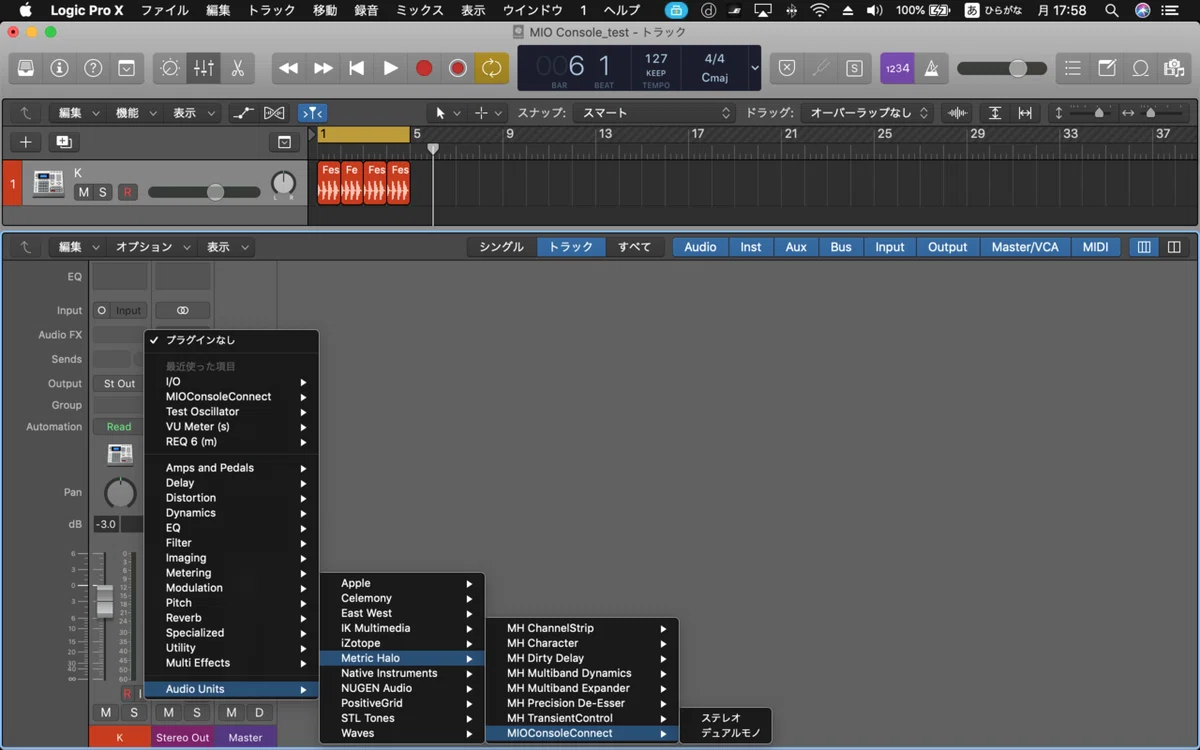Open display mode dropdown beside LCD
This screenshot has height=750, width=1200.
(755, 68)
